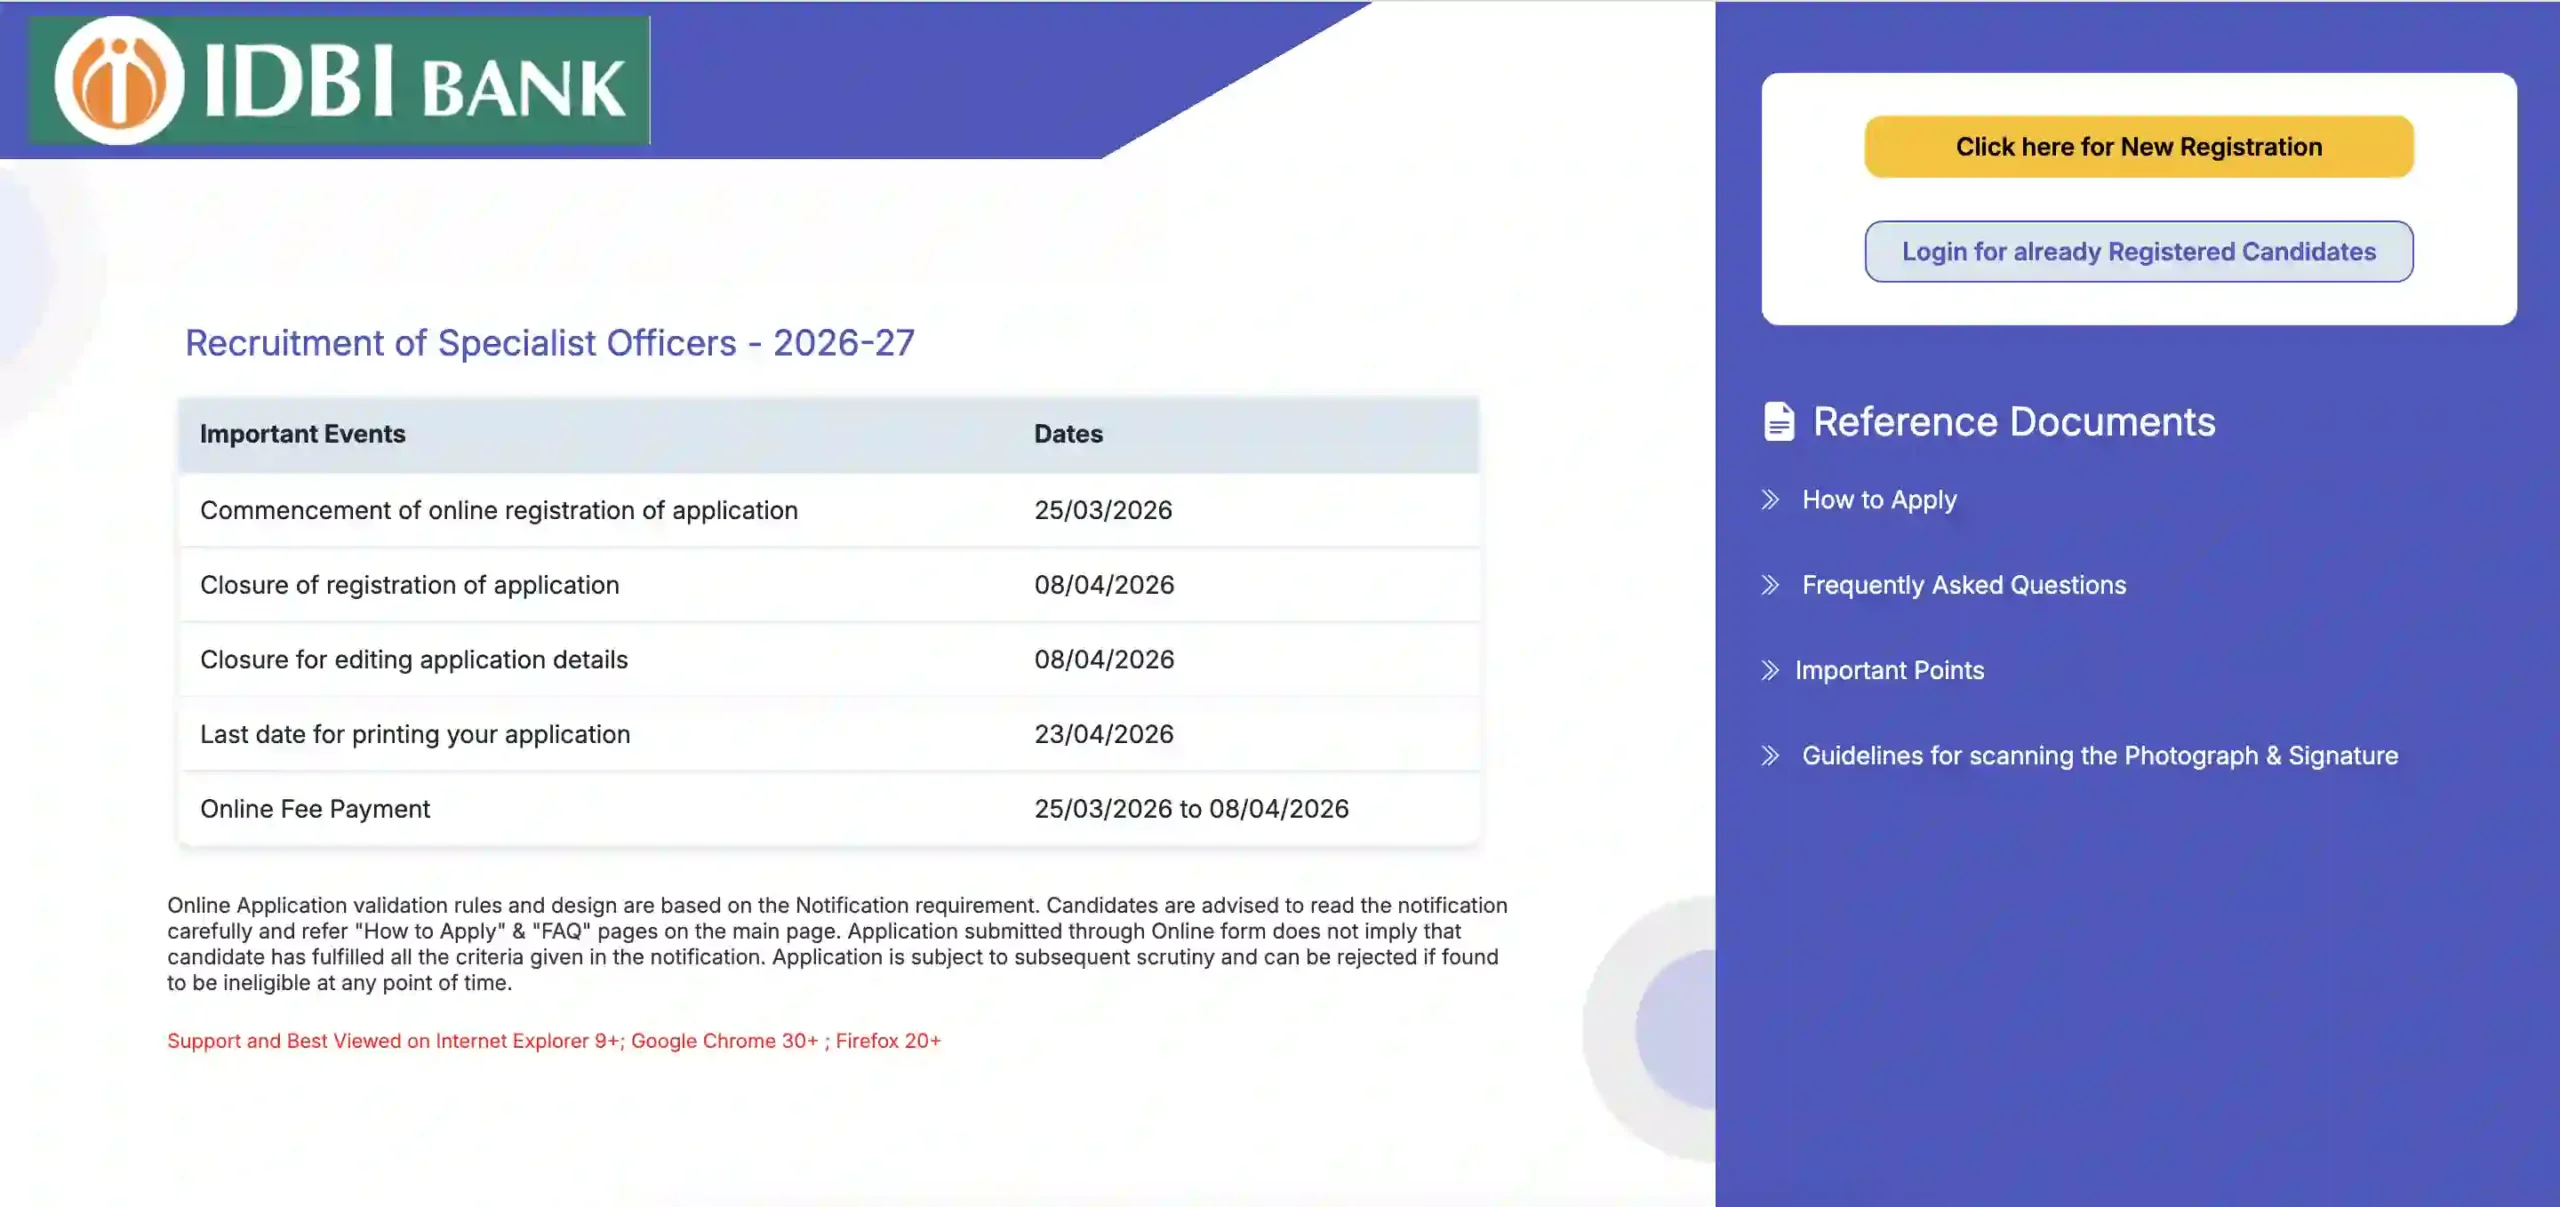The height and width of the screenshot is (1207, 2560).
Task: Click chevron icon beside Guidelines for scanning
Action: click(1770, 756)
